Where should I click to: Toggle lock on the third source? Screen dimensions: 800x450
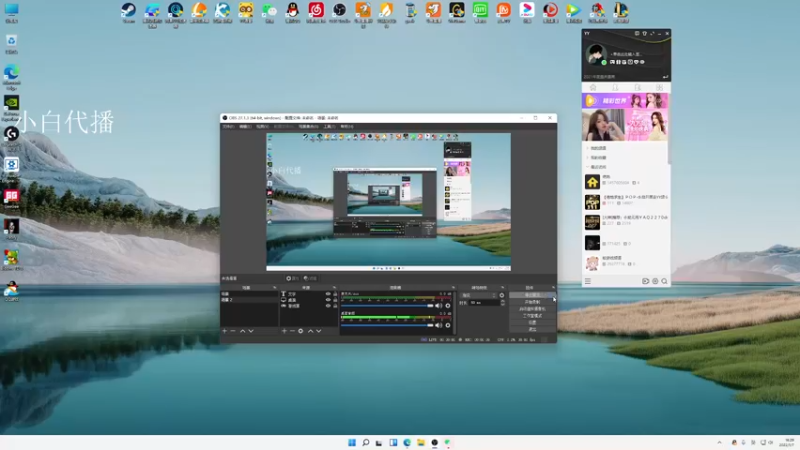(x=335, y=306)
